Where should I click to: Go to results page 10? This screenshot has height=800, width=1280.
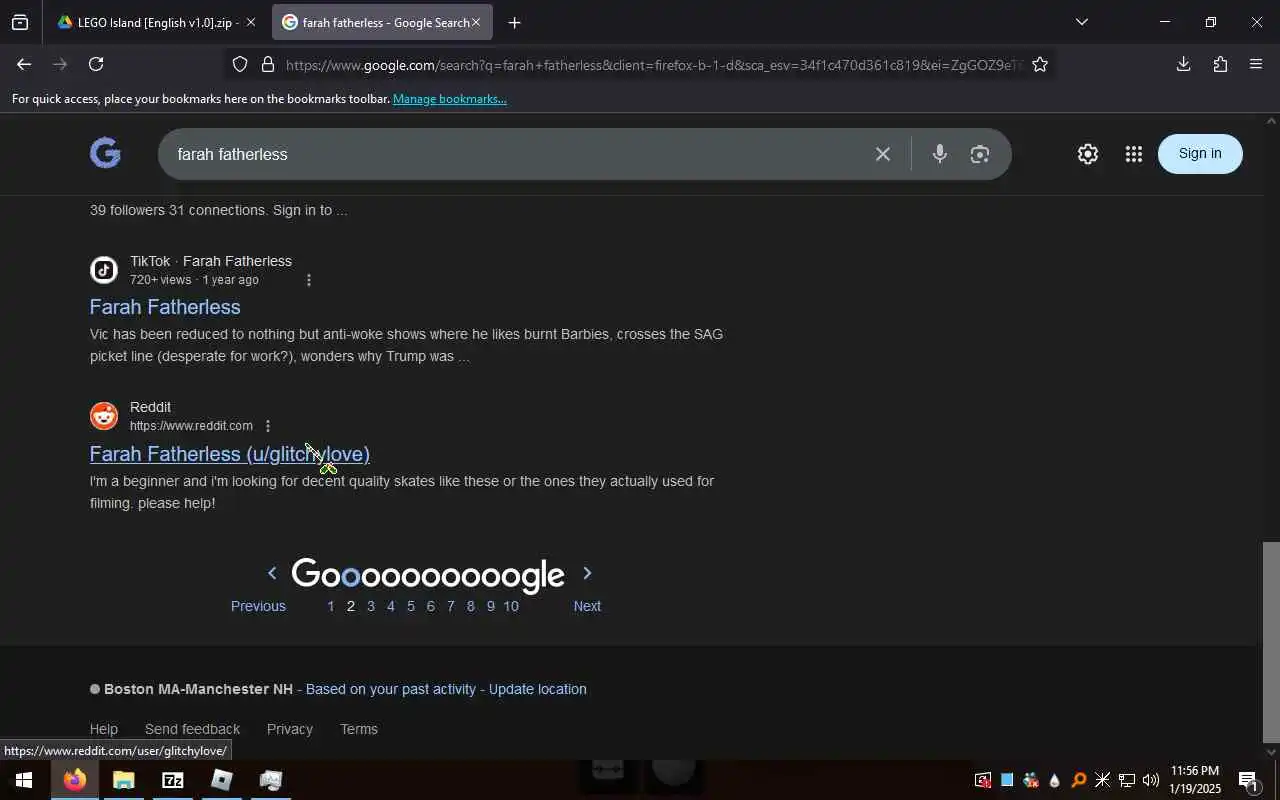tap(511, 606)
